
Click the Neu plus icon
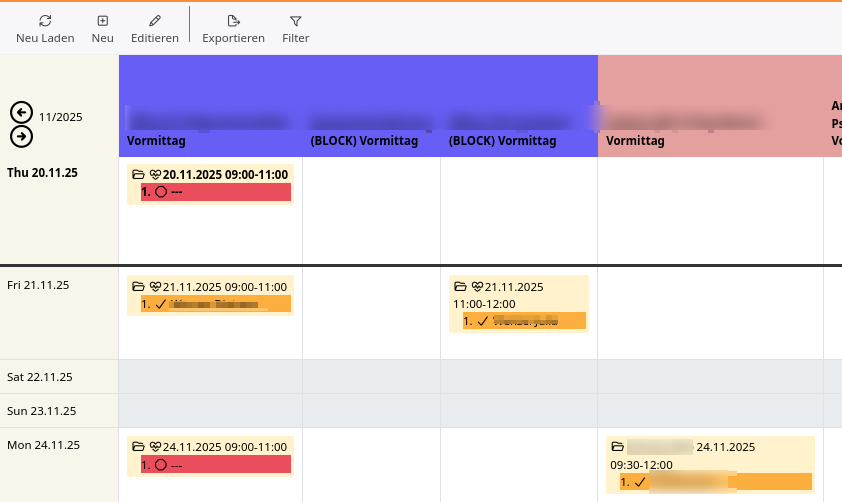point(102,21)
